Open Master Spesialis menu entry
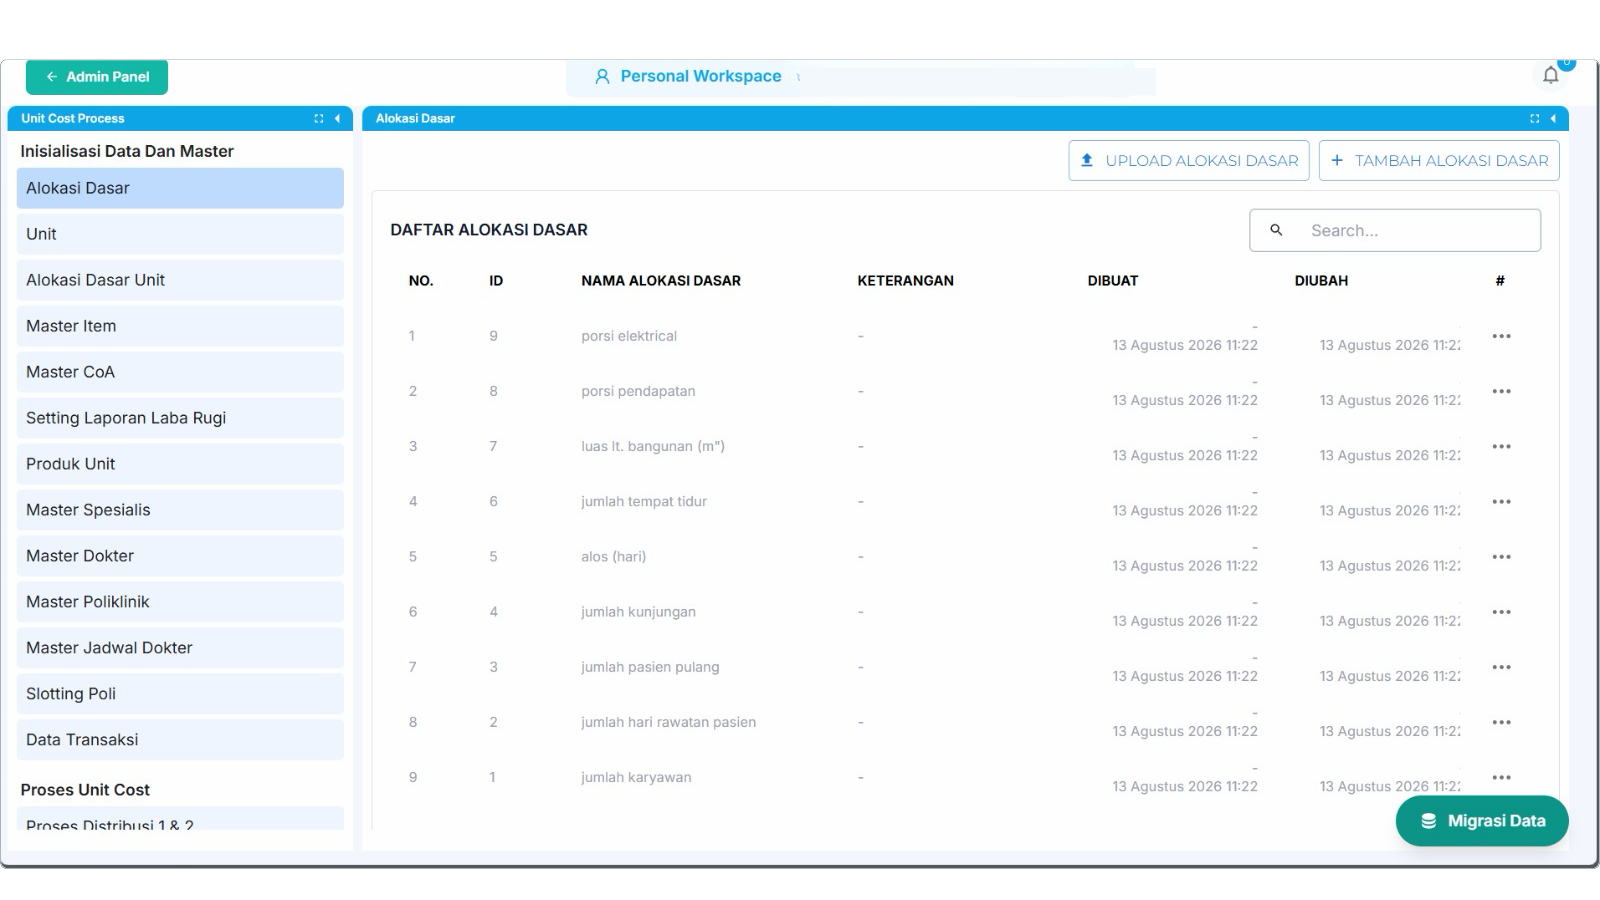This screenshot has width=1600, height=900. tap(180, 510)
